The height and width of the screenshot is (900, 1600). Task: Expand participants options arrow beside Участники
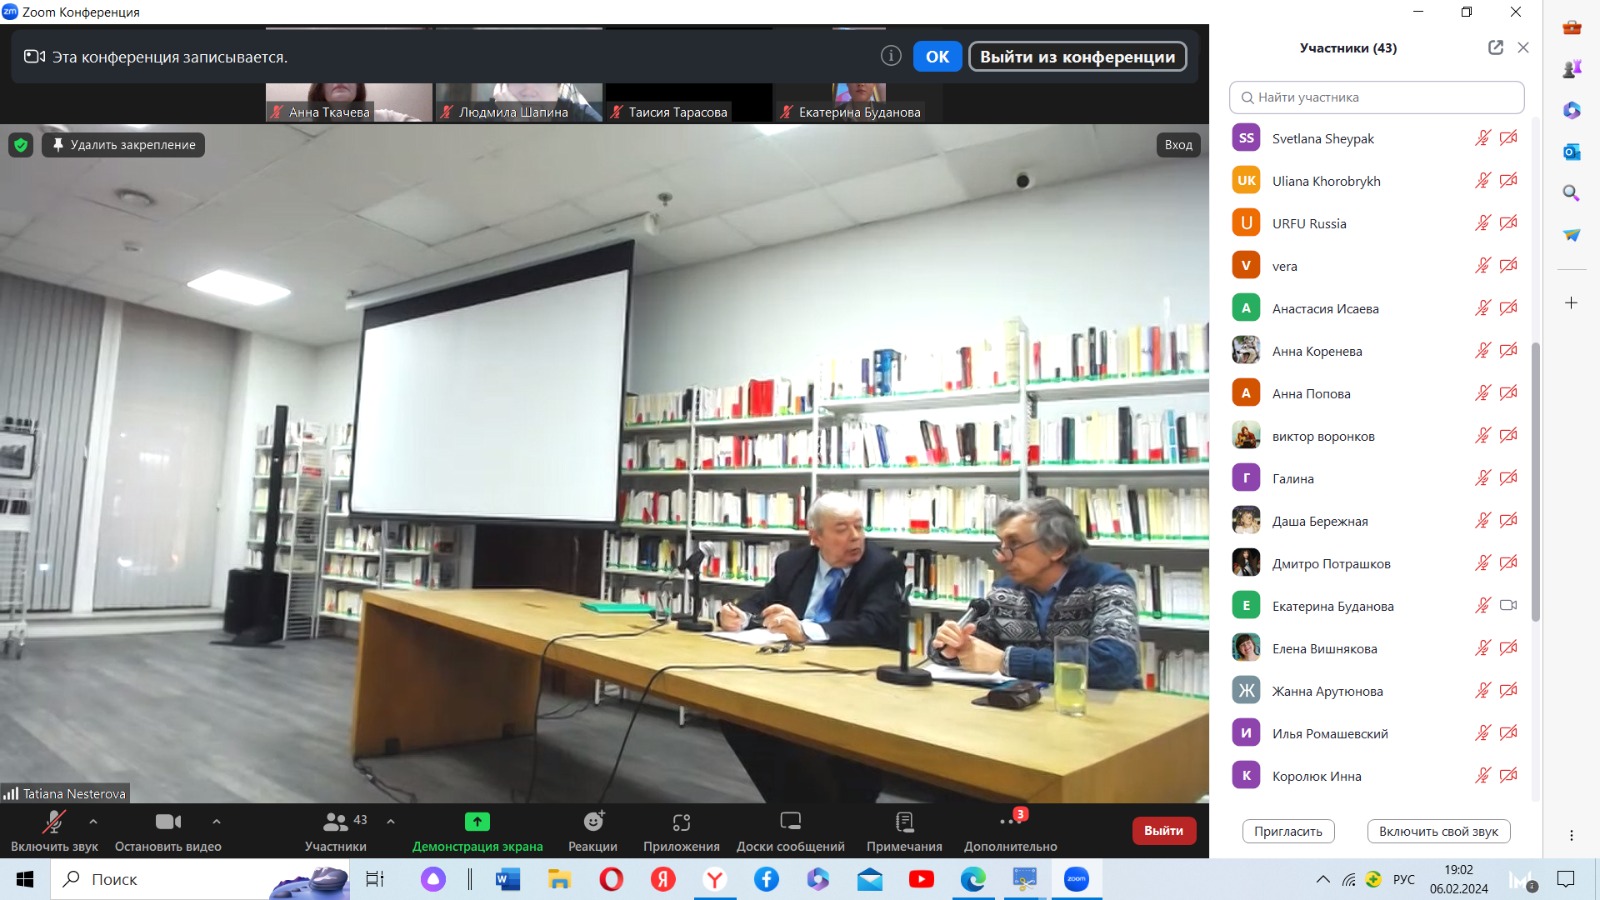point(390,821)
